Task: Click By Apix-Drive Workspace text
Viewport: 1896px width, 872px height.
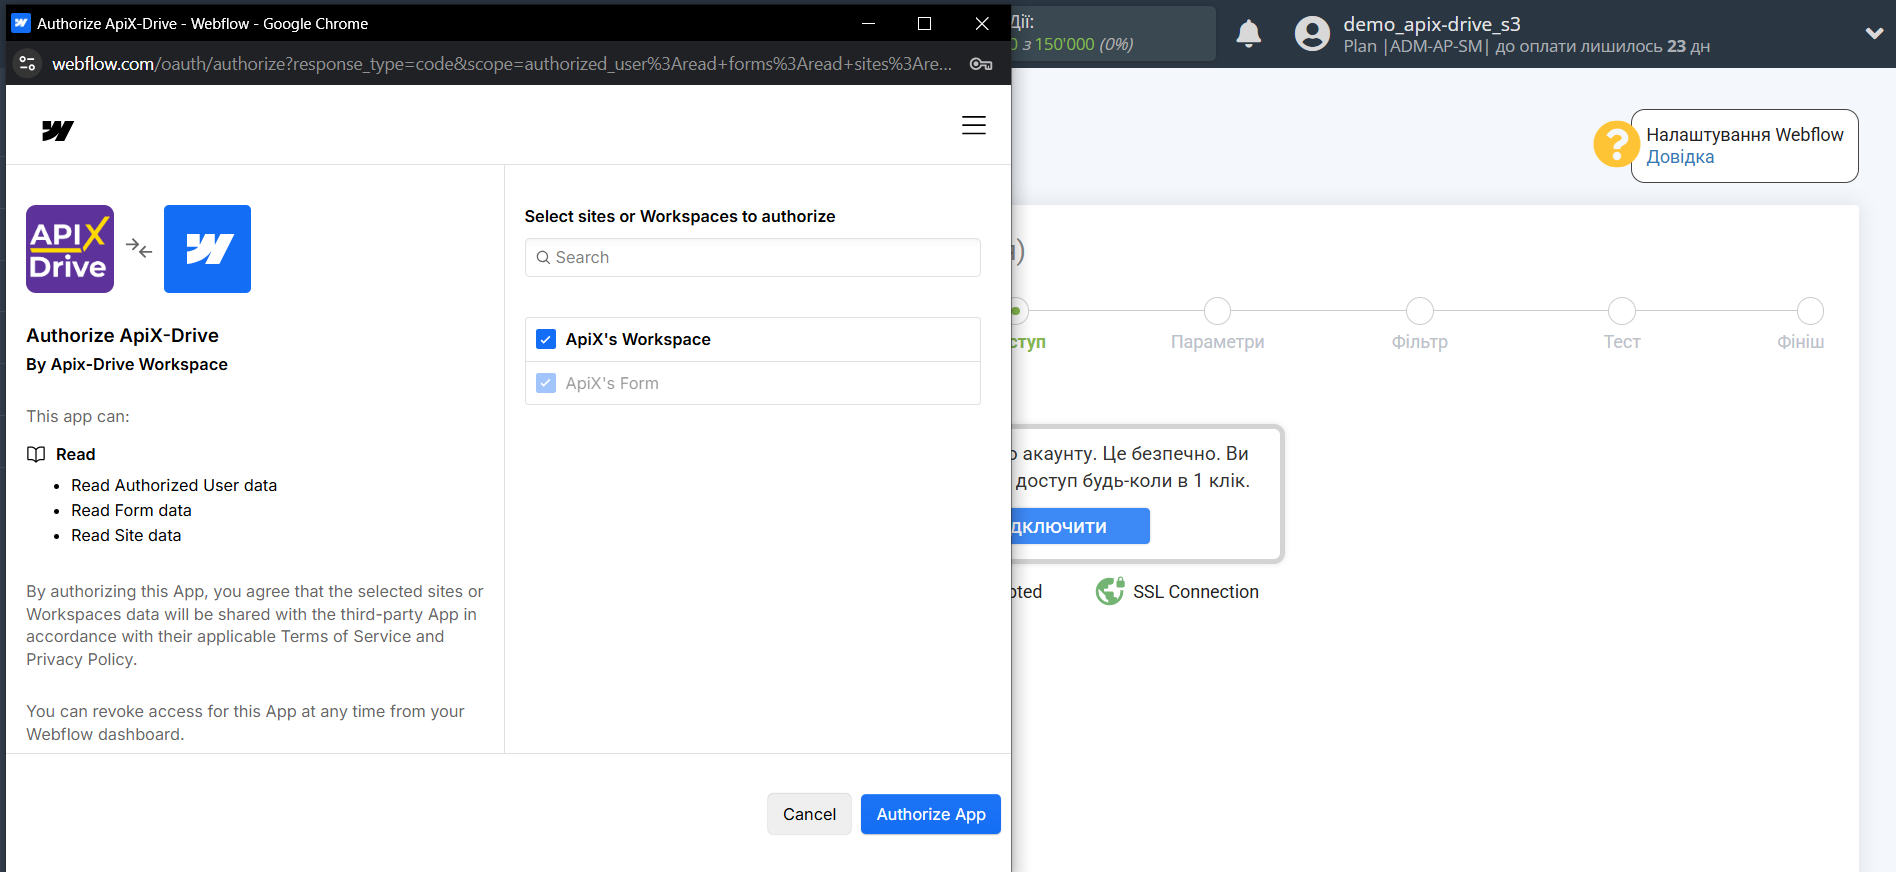Action: 127,364
